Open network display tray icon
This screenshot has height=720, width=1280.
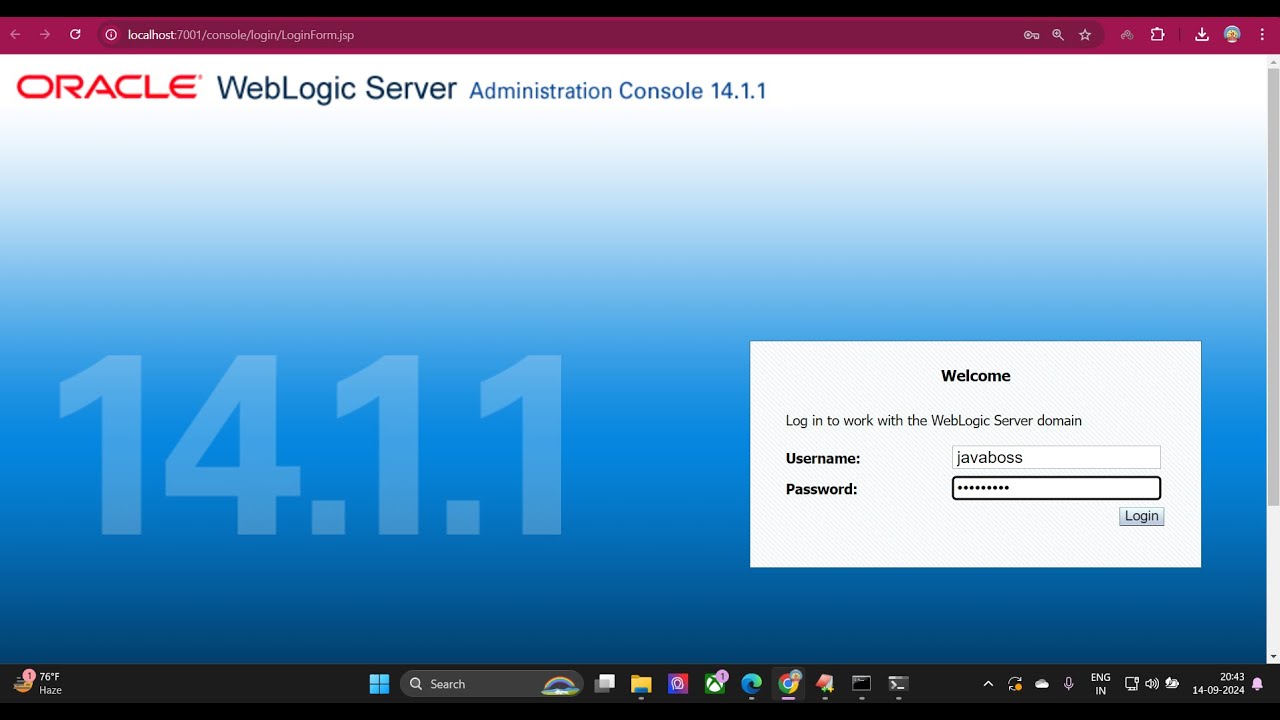pos(1131,684)
